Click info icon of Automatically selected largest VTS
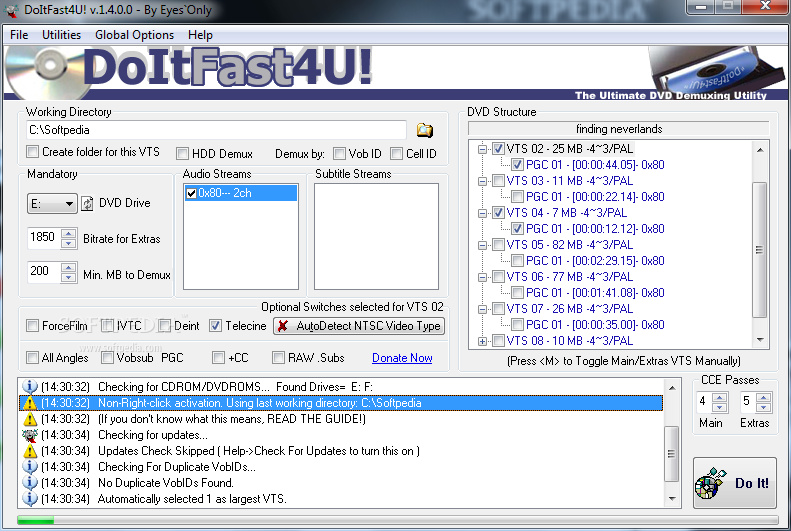Image resolution: width=791 pixels, height=531 pixels. tap(30, 499)
